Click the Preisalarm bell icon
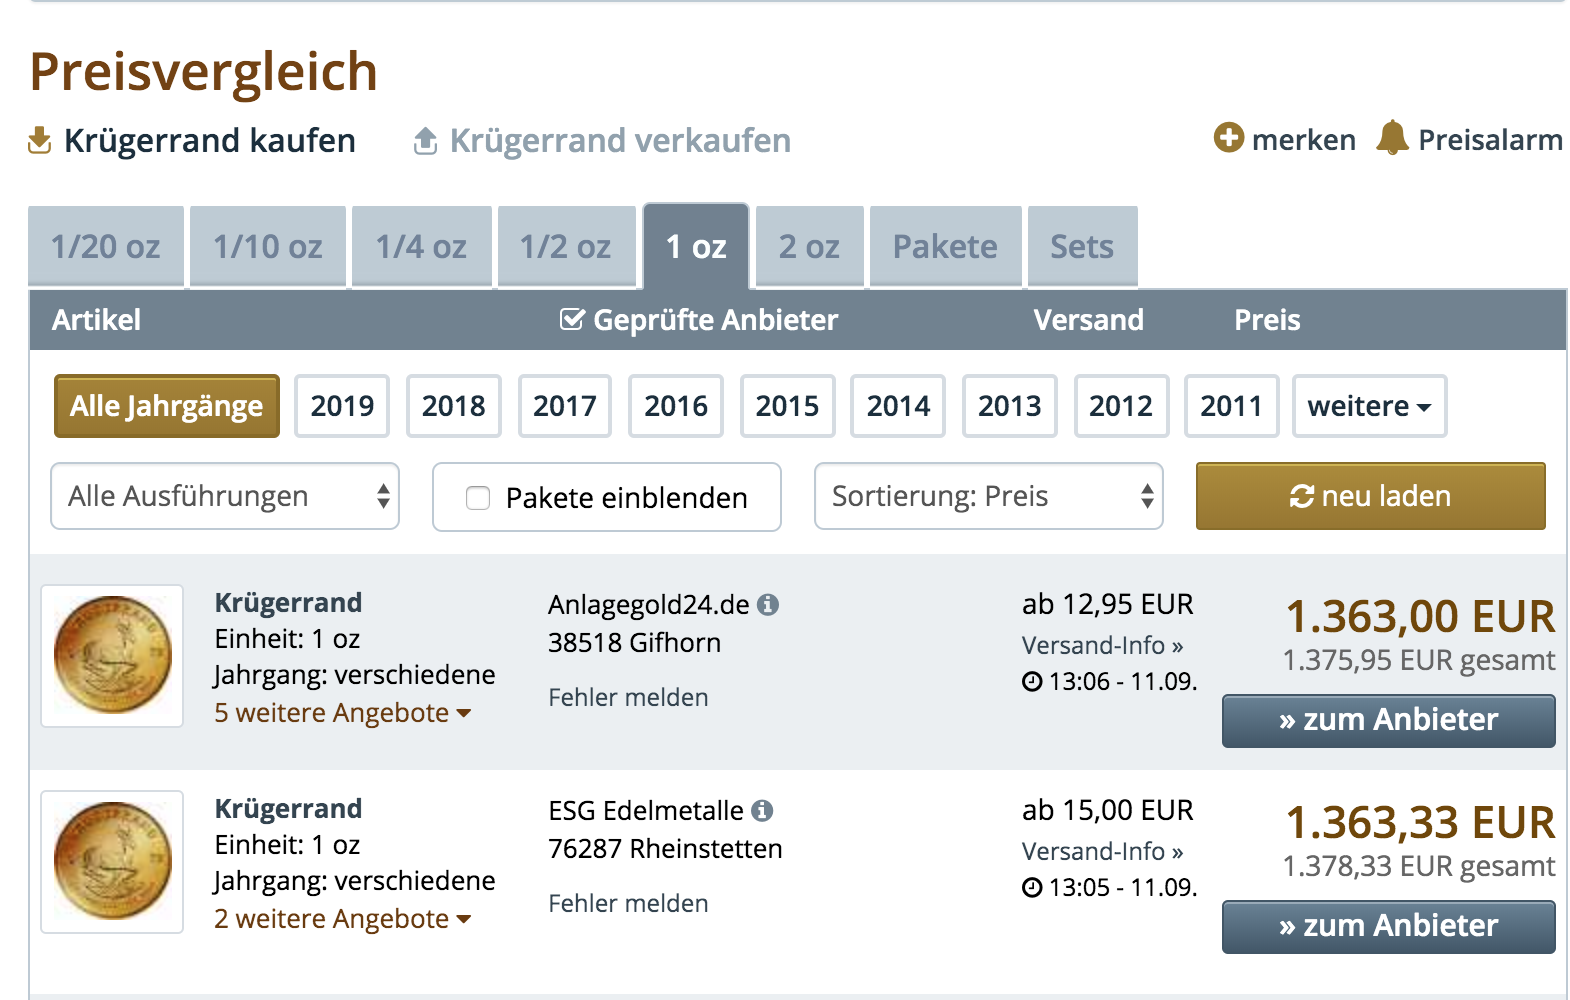1570x1000 pixels. pos(1392,138)
